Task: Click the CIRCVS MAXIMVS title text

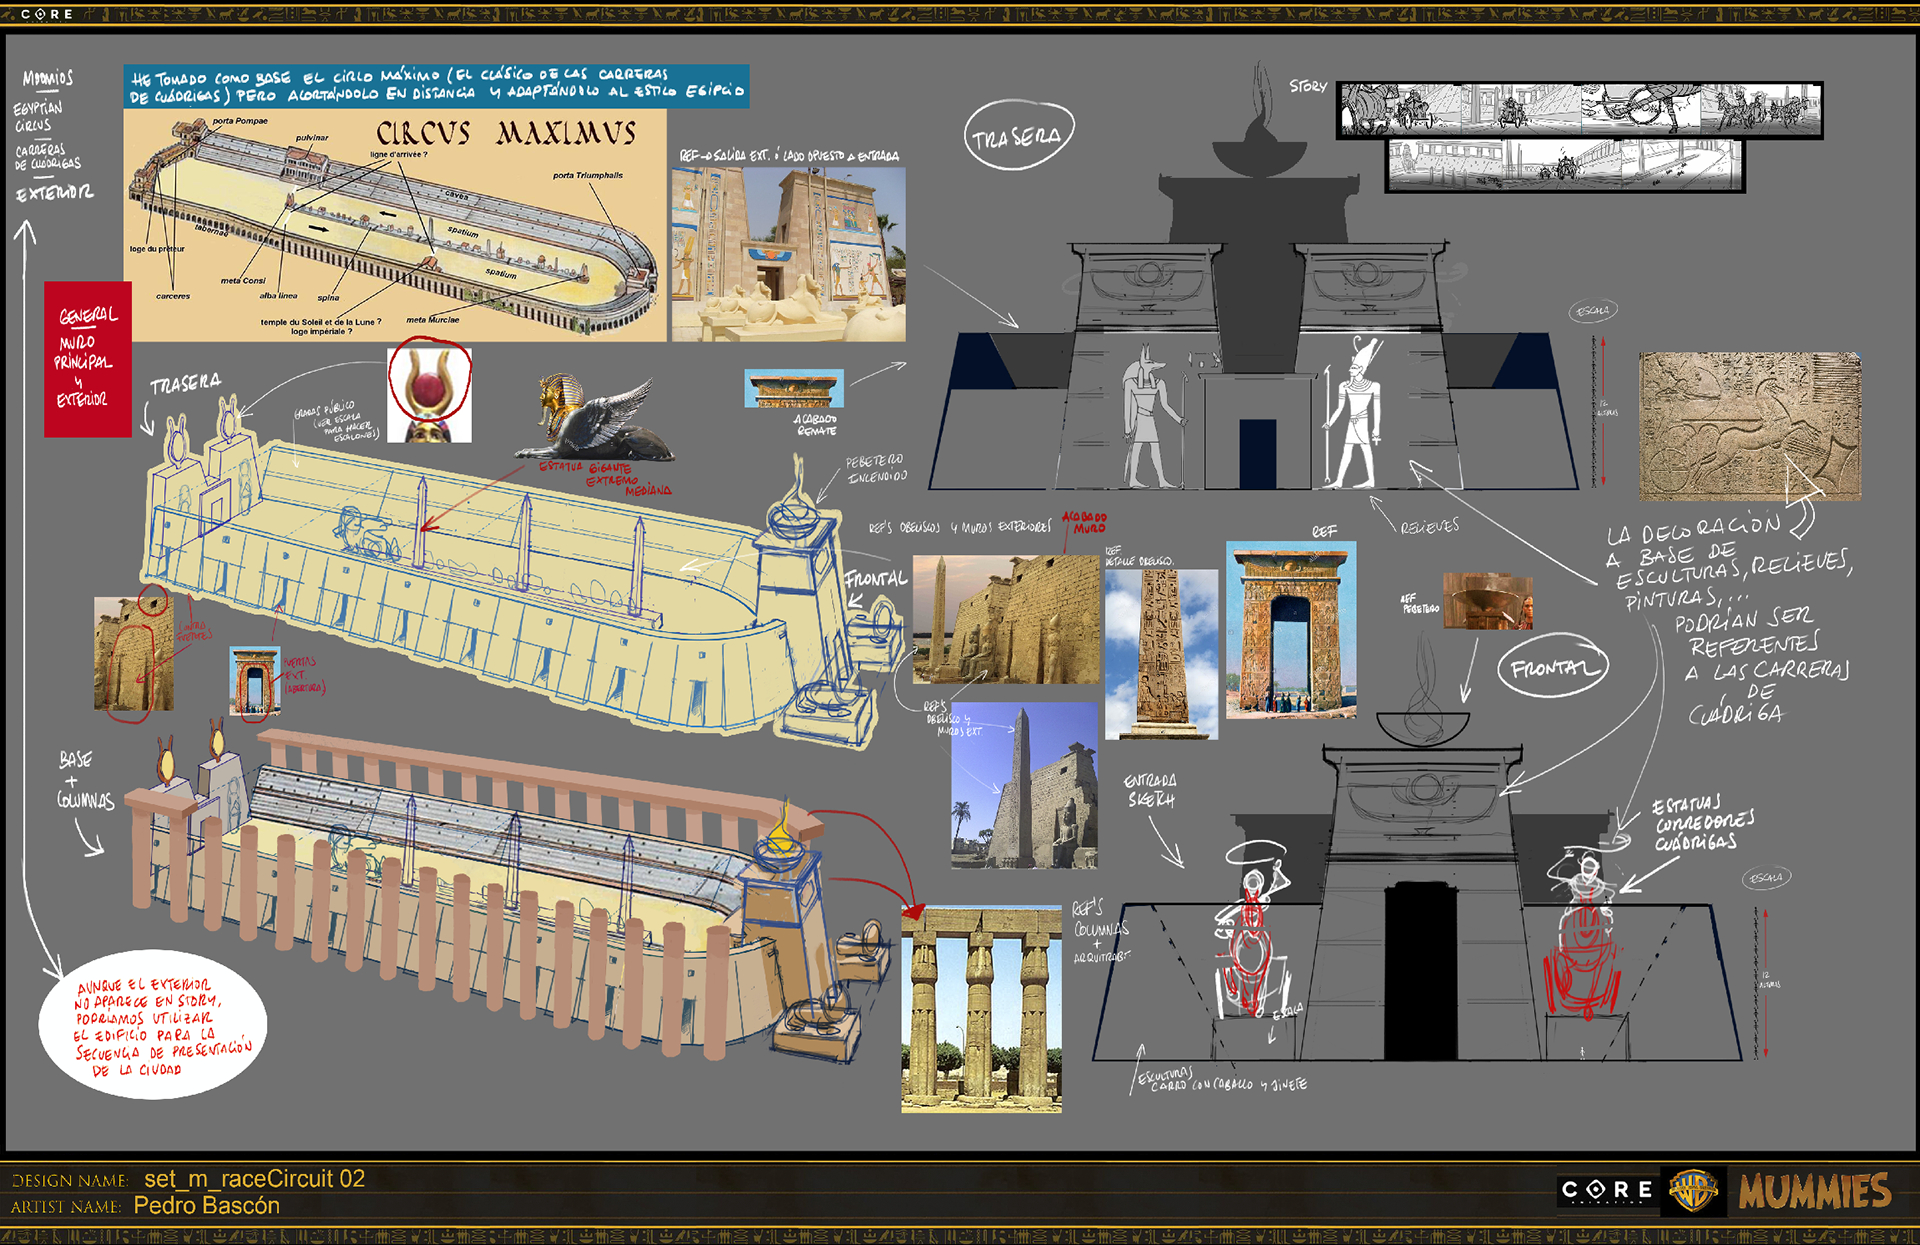Action: click(506, 134)
